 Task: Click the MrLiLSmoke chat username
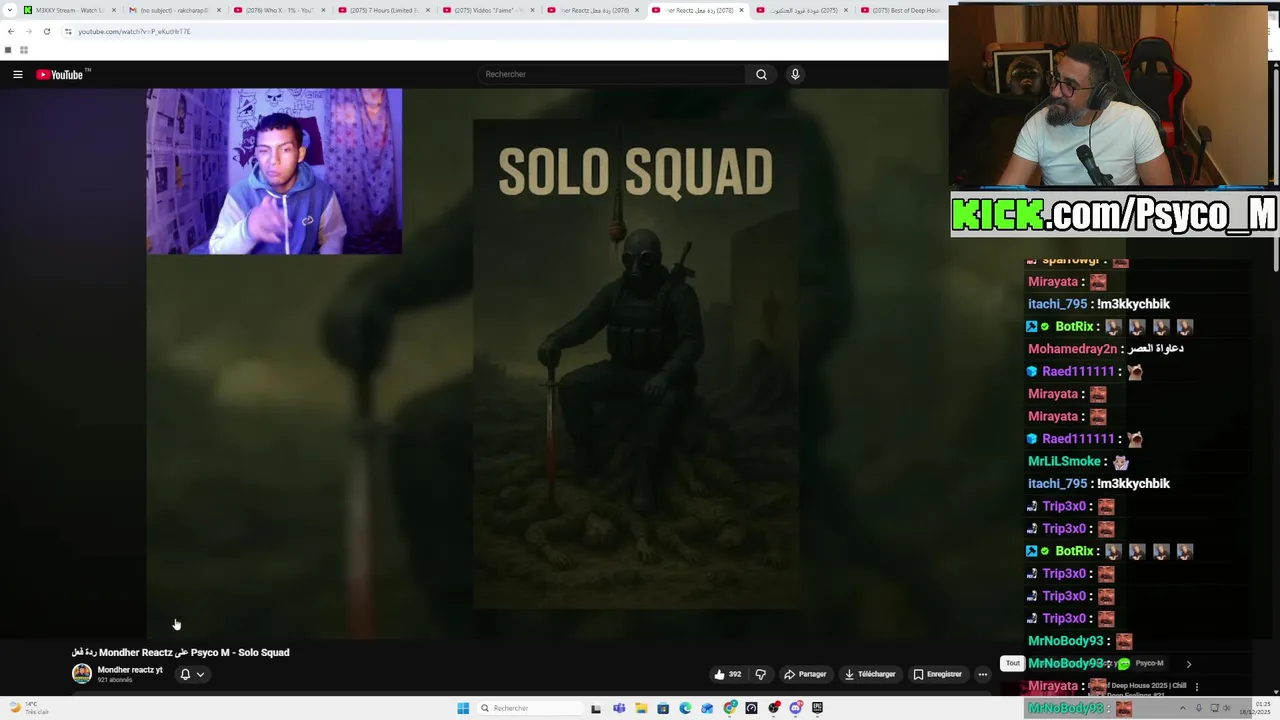(x=1064, y=461)
